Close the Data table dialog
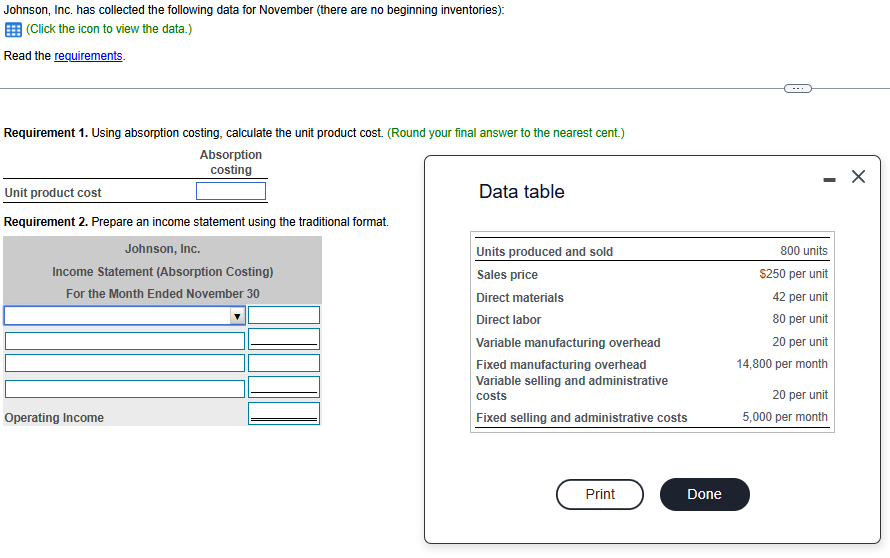The height and width of the screenshot is (558, 890). pos(858,177)
